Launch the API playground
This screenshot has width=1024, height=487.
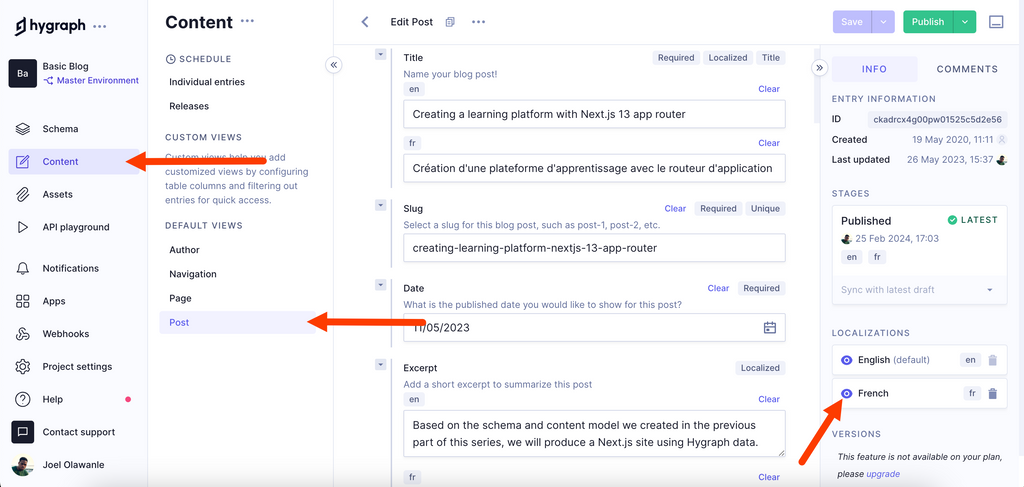point(76,227)
